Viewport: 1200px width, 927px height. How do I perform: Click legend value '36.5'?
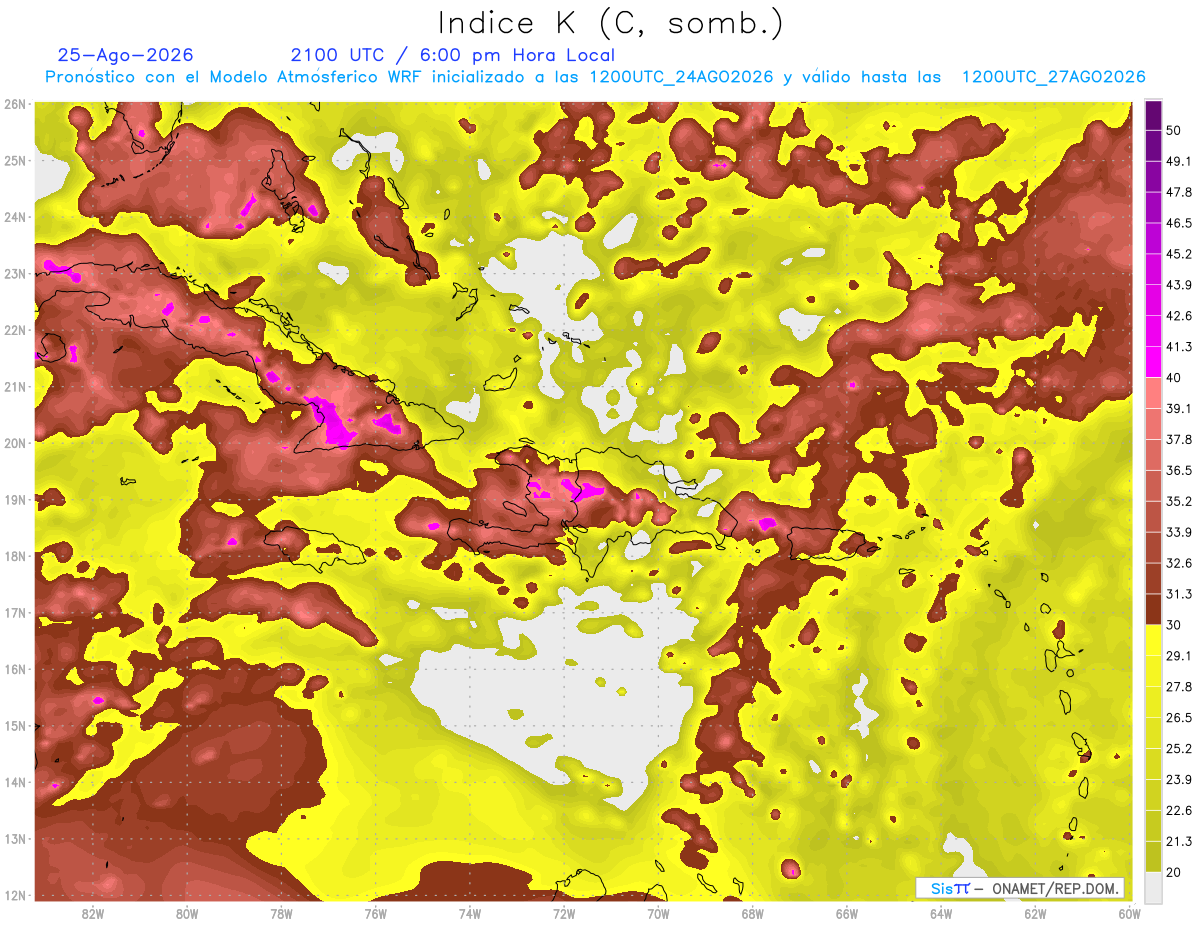1178,470
